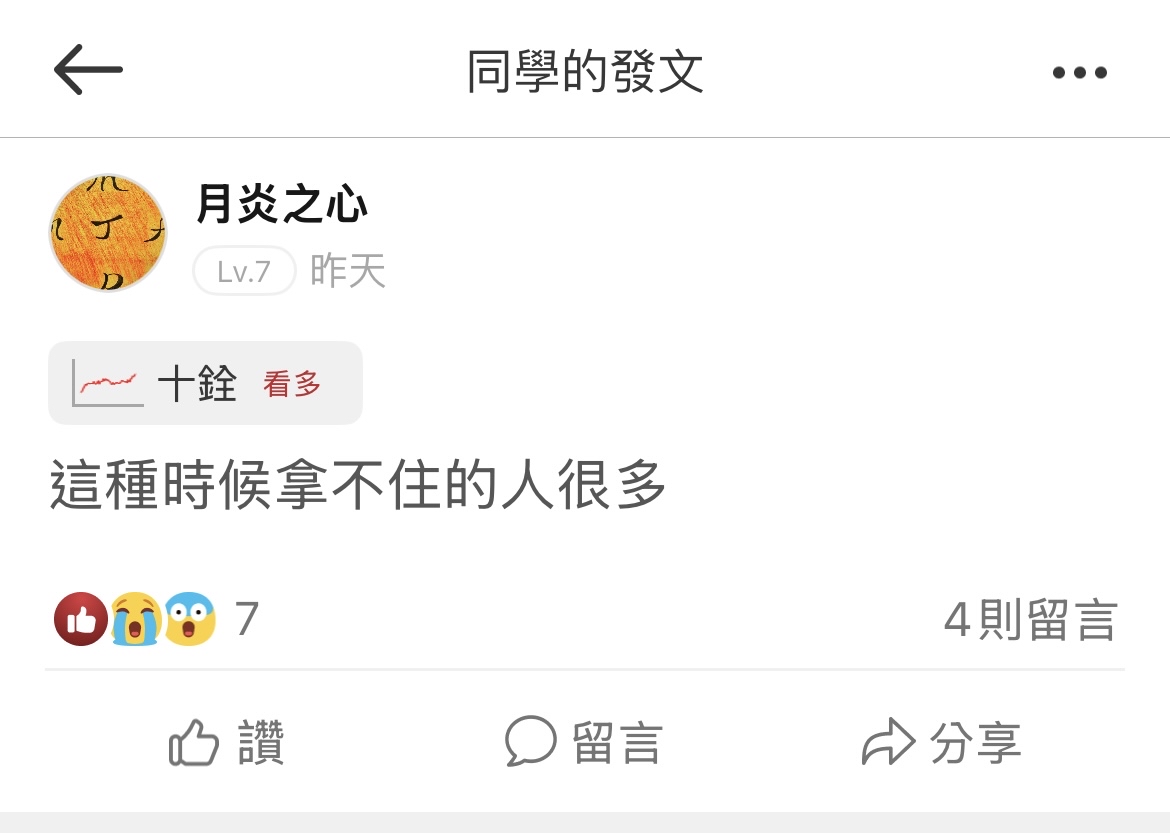View the 4則留言 comments list

pyautogui.click(x=1031, y=620)
